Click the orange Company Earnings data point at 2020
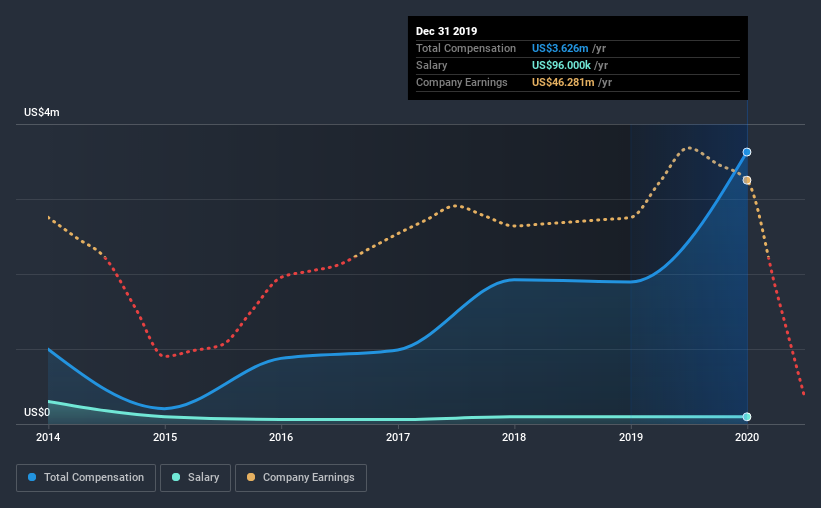Viewport: 821px width, 508px height. [x=747, y=180]
